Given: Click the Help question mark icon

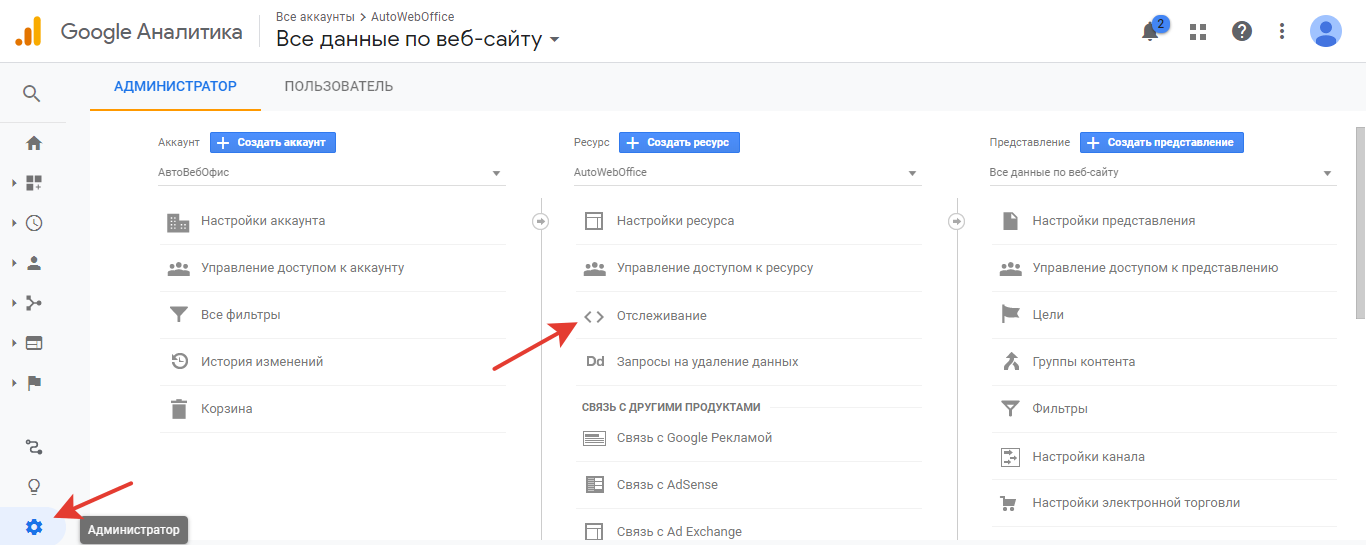Looking at the screenshot, I should click(1242, 32).
